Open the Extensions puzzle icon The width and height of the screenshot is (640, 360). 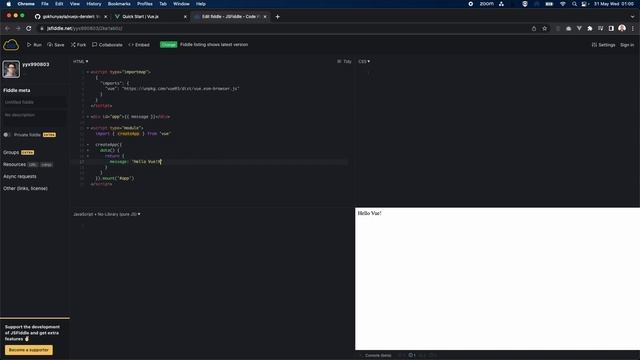pos(590,29)
